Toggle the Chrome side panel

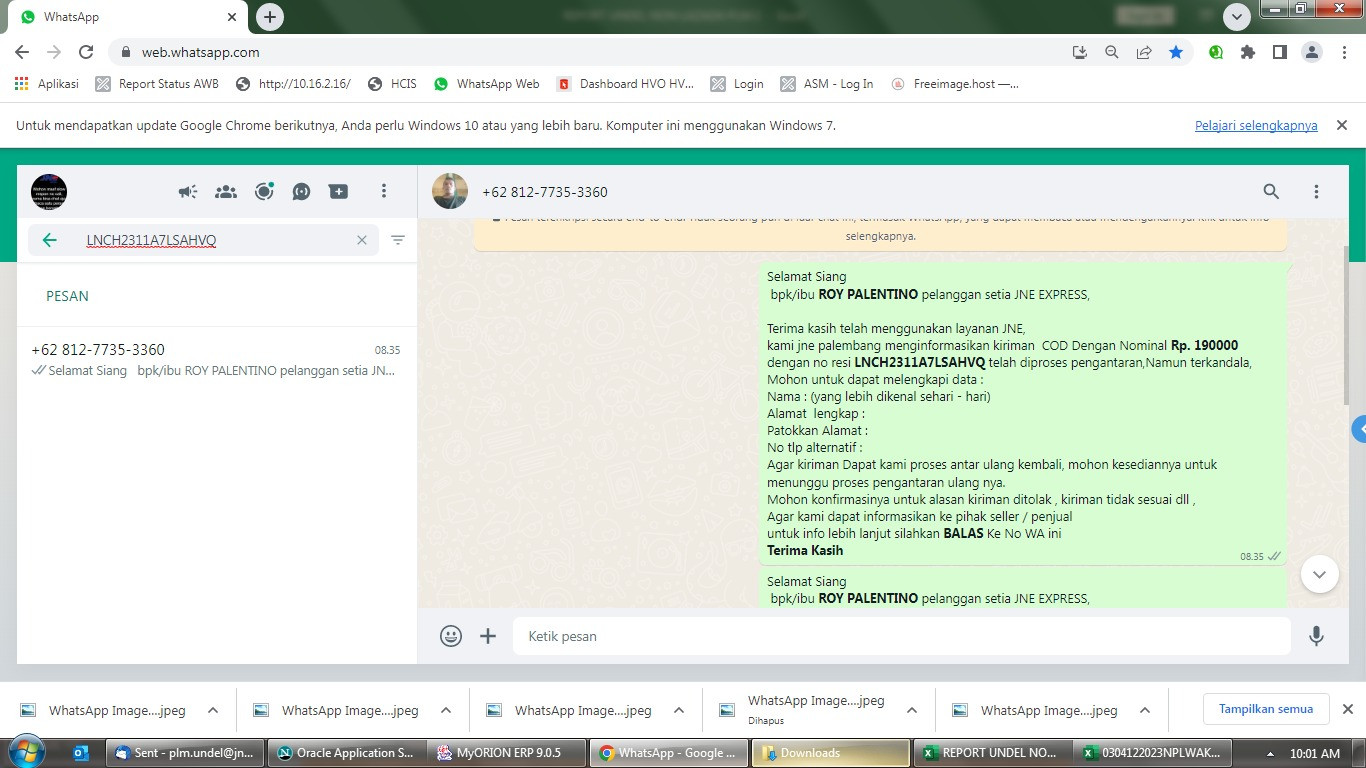1279,52
